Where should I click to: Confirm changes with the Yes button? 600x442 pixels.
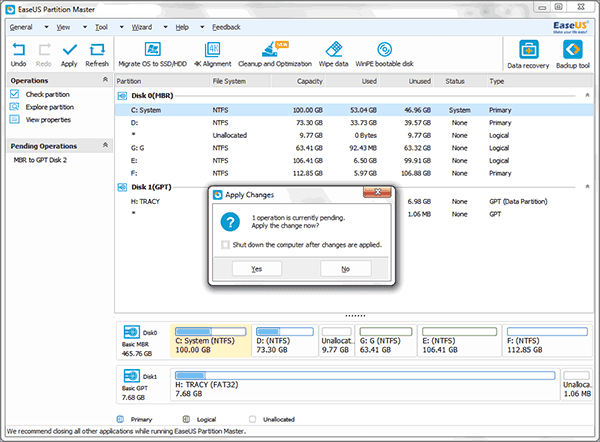pyautogui.click(x=257, y=269)
